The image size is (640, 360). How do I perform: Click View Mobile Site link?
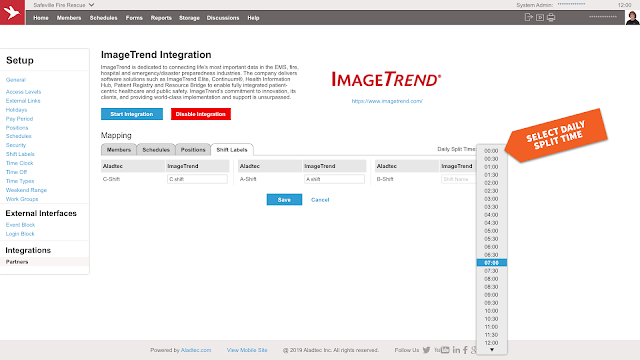pos(247,350)
